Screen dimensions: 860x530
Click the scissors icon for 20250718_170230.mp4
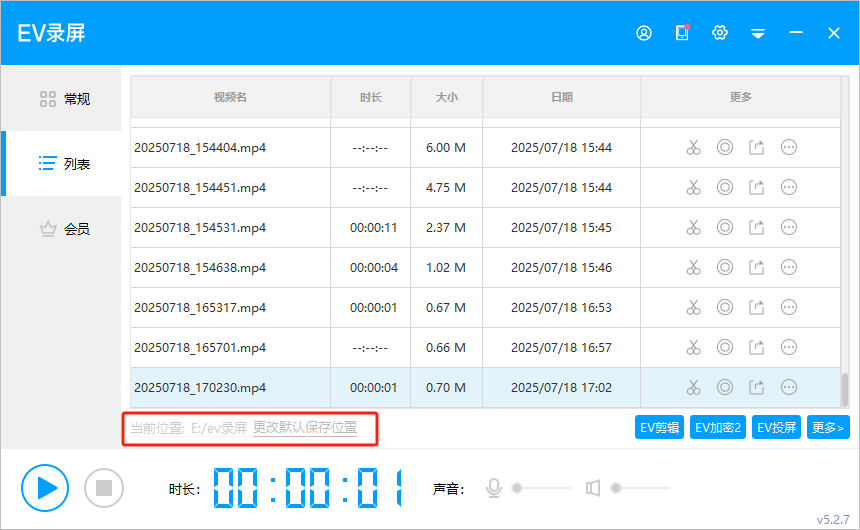693,388
